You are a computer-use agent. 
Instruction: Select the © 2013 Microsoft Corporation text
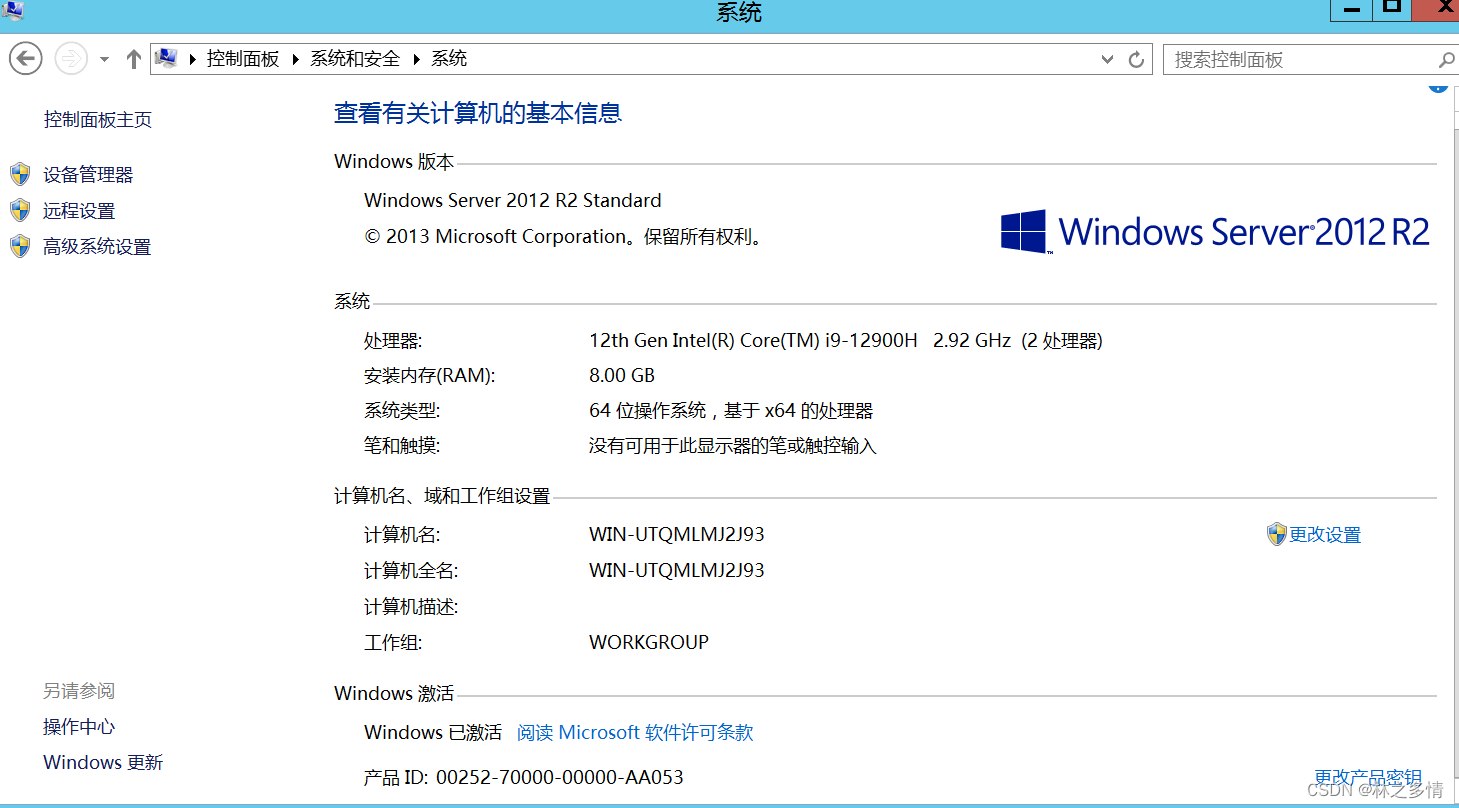pos(495,237)
